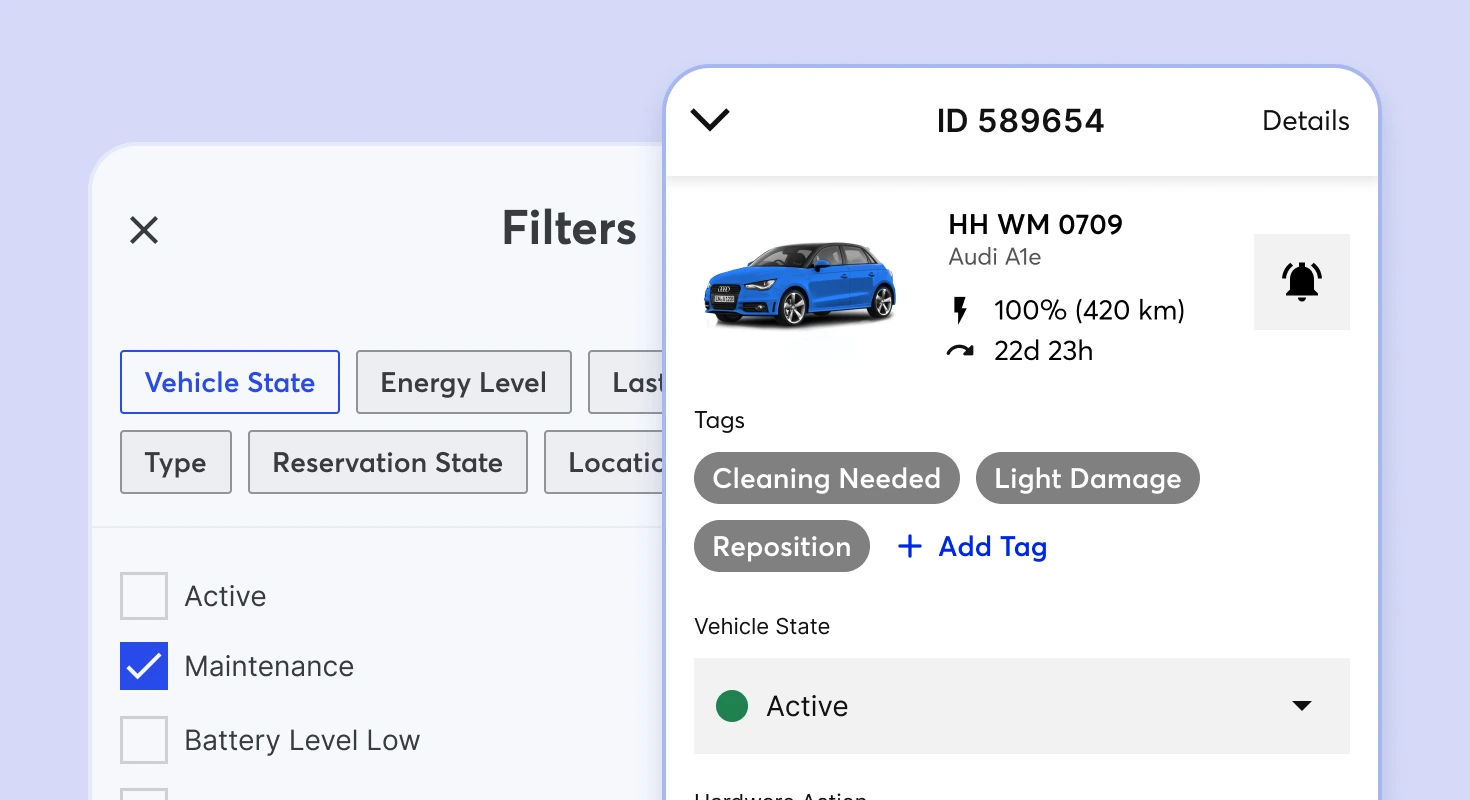The width and height of the screenshot is (1470, 800).
Task: Click the blue Audi A1e thumbnail
Action: [800, 287]
